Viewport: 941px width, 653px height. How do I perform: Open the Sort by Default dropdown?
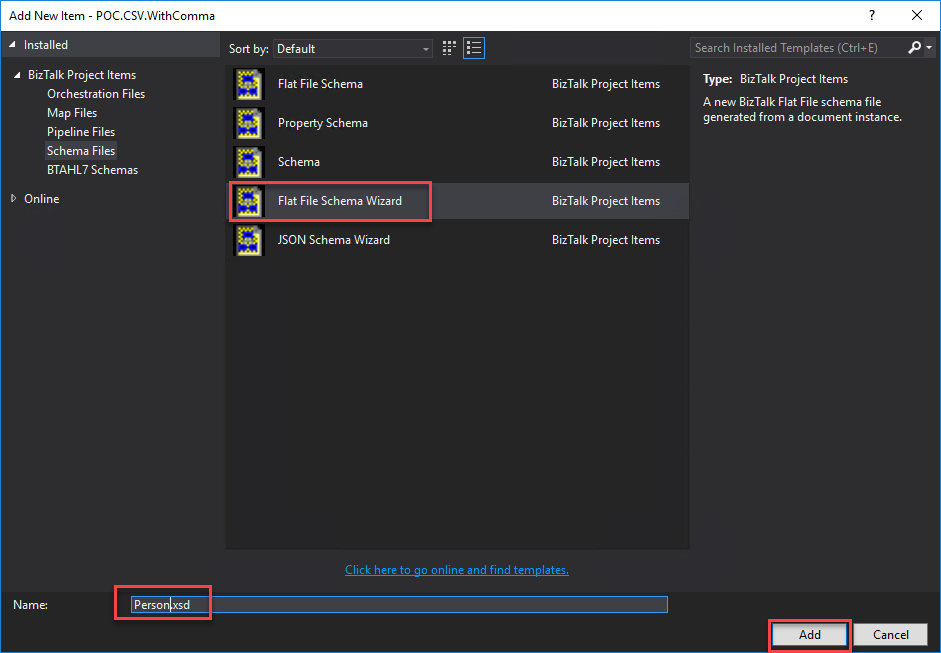(352, 49)
